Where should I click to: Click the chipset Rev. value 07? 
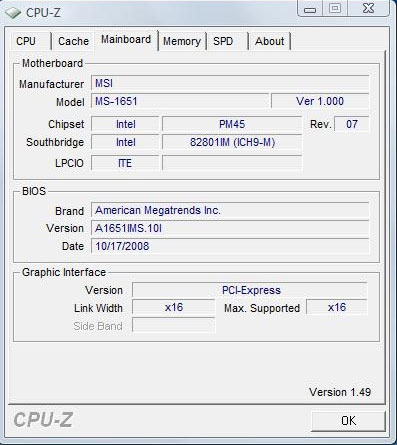(352, 124)
